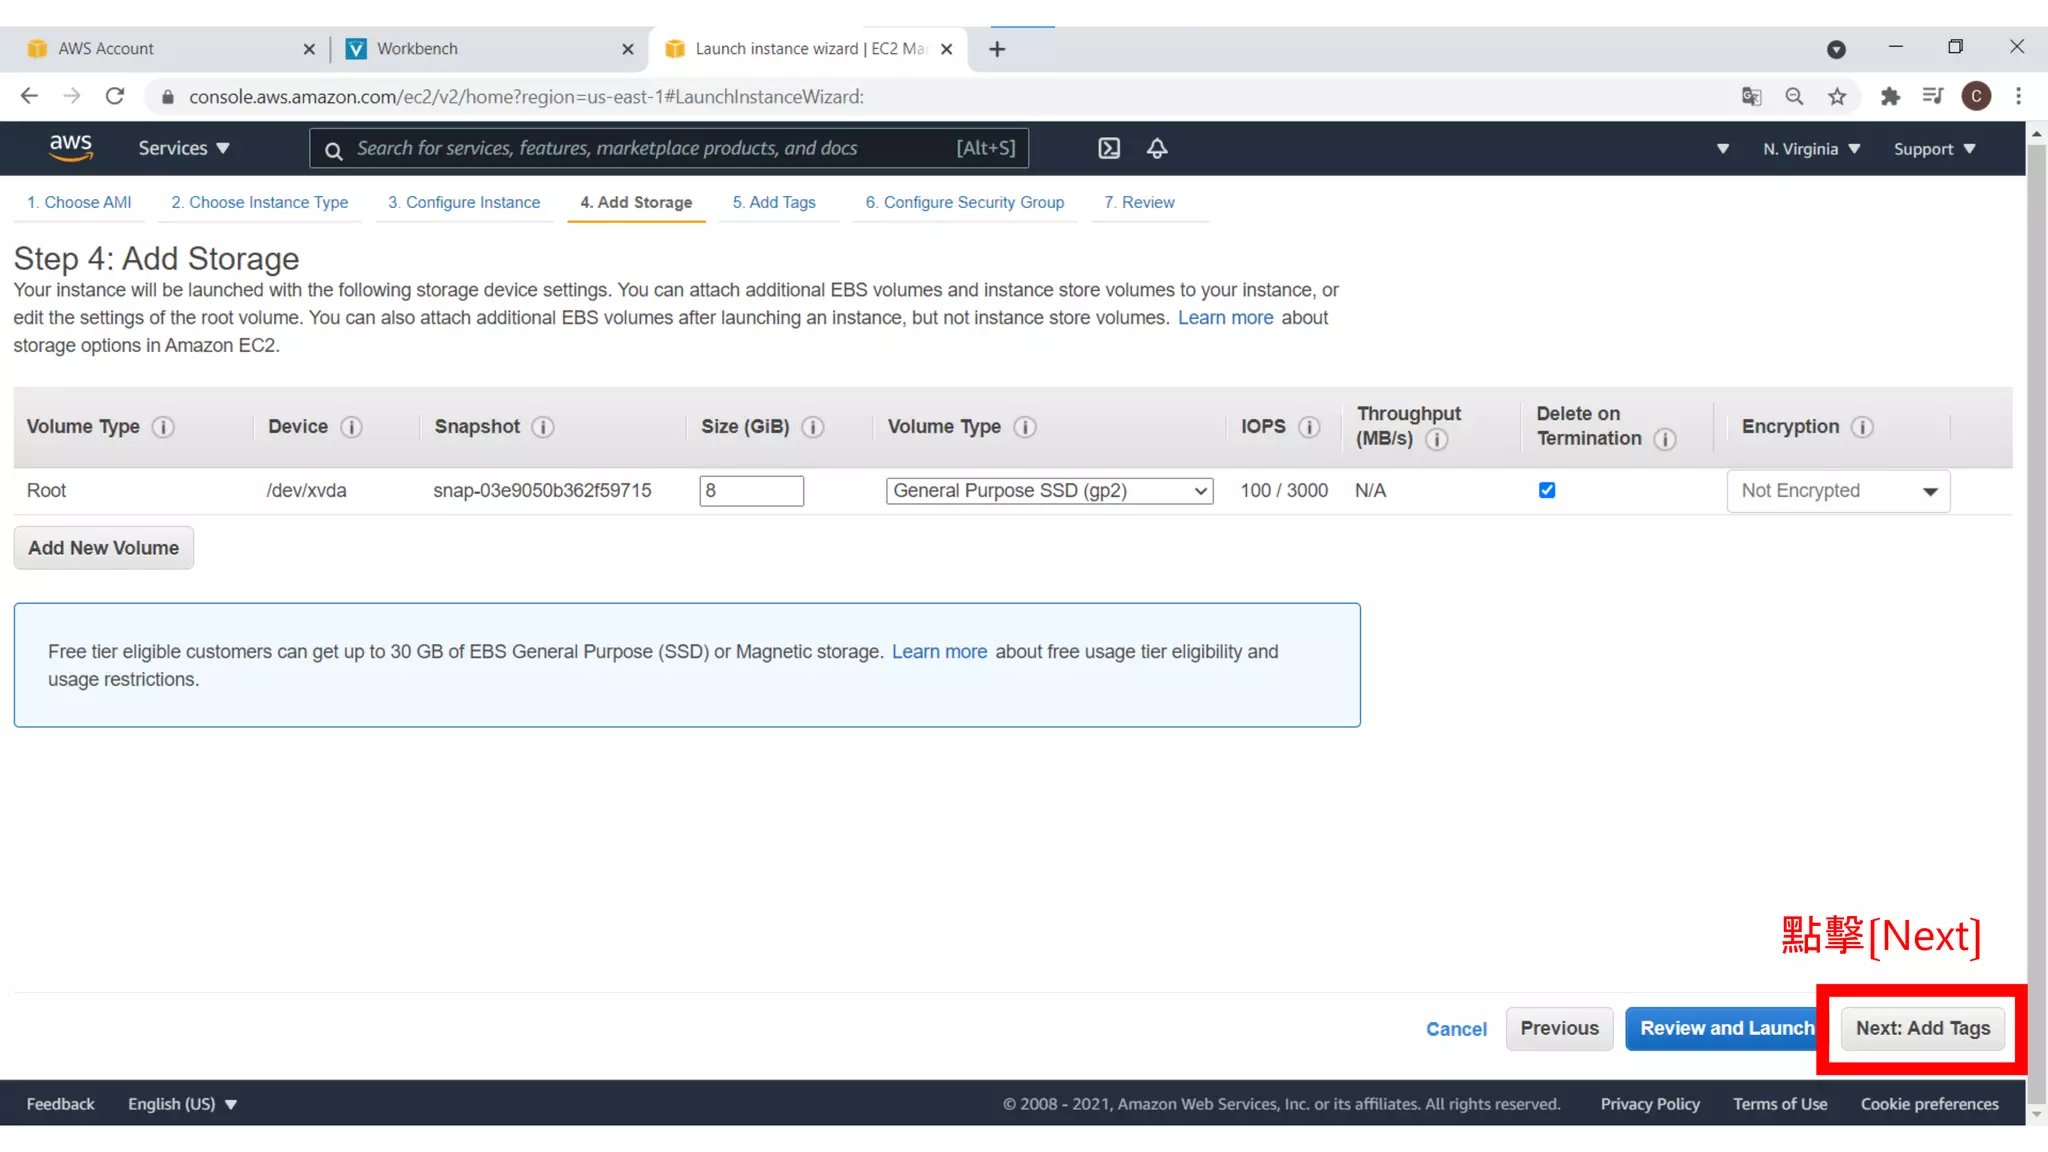Uncheck Delete on Termination checkbox
This screenshot has height=1152, width=2048.
pyautogui.click(x=1547, y=490)
